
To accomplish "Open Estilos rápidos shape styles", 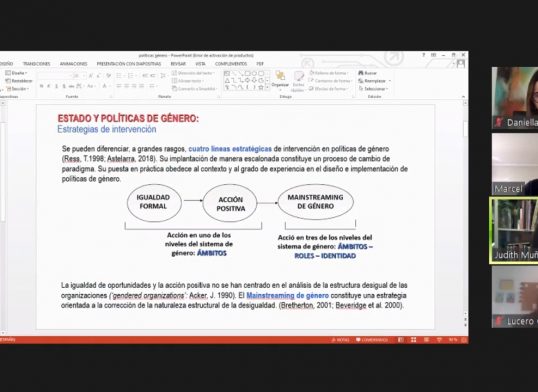I will 298,82.
